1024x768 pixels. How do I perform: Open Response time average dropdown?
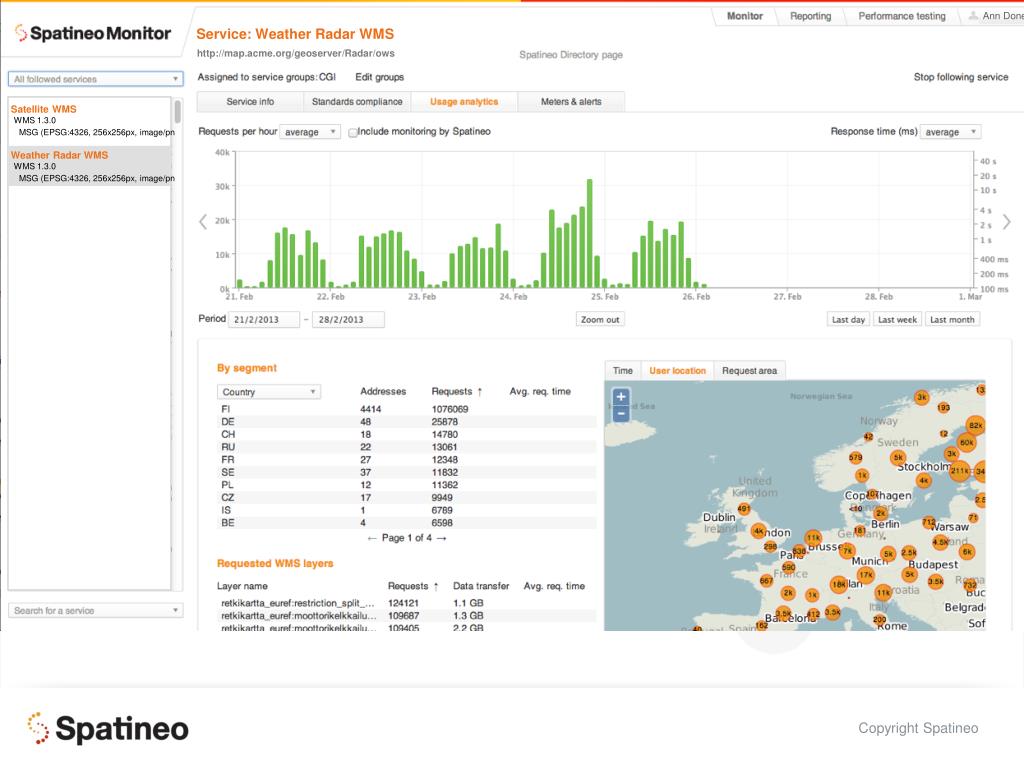coord(950,132)
